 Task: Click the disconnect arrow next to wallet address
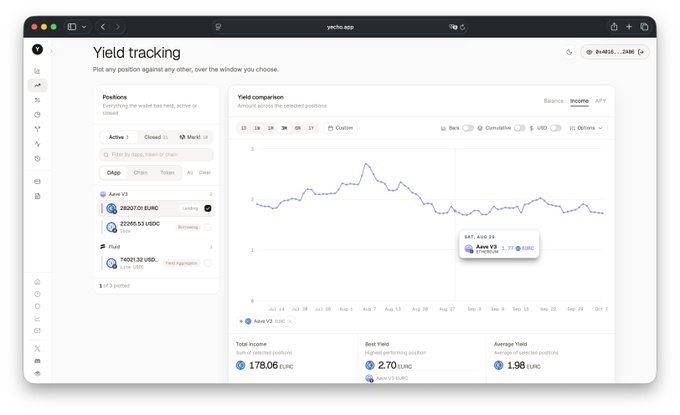point(641,52)
